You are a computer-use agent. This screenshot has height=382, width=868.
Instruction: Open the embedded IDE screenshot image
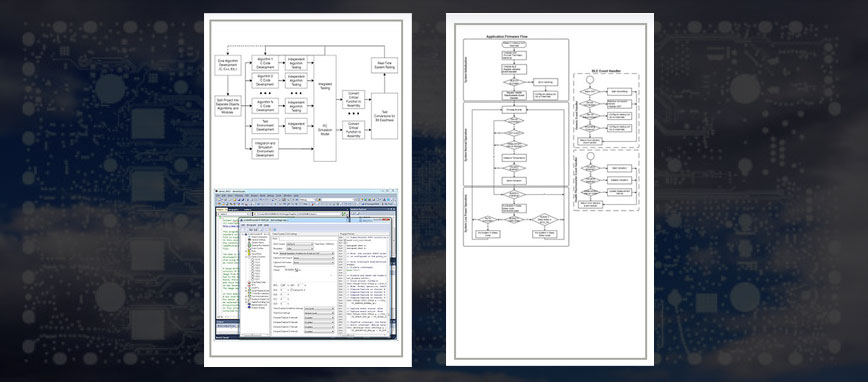coord(306,265)
